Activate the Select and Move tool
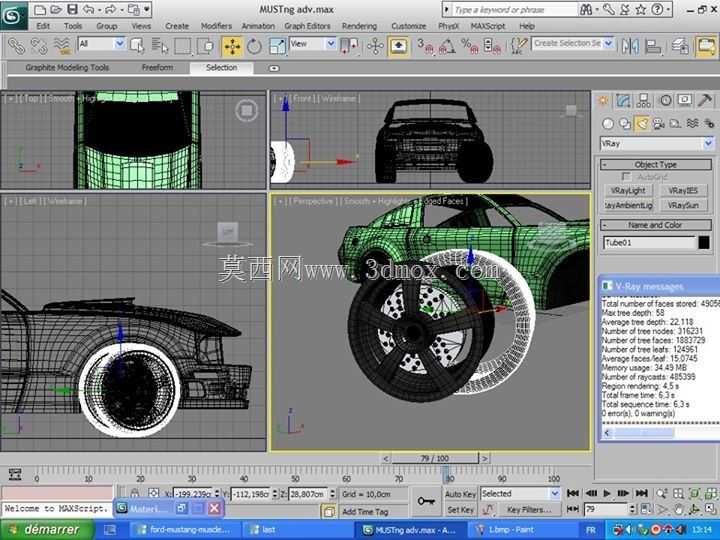The width and height of the screenshot is (720, 540). (232, 46)
